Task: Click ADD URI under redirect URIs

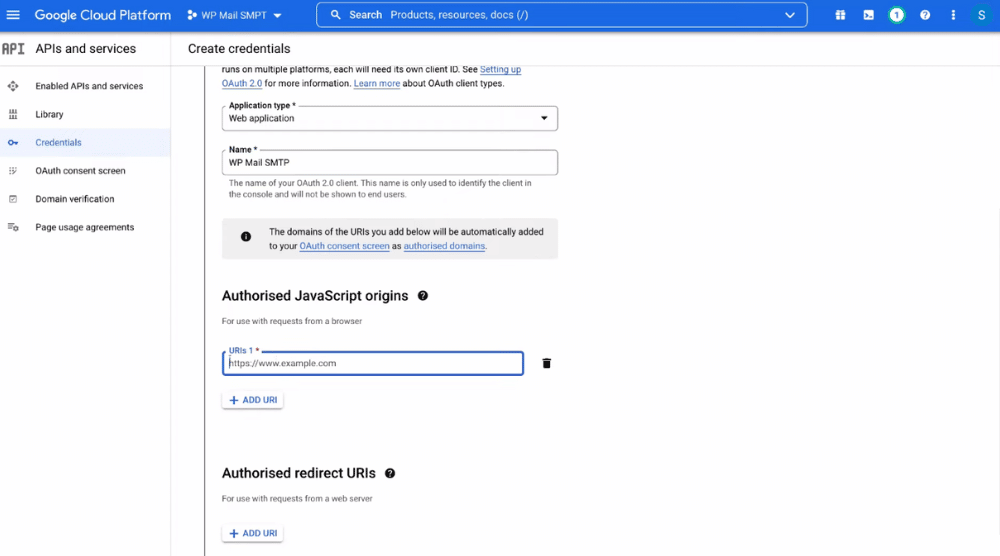Action: point(253,533)
